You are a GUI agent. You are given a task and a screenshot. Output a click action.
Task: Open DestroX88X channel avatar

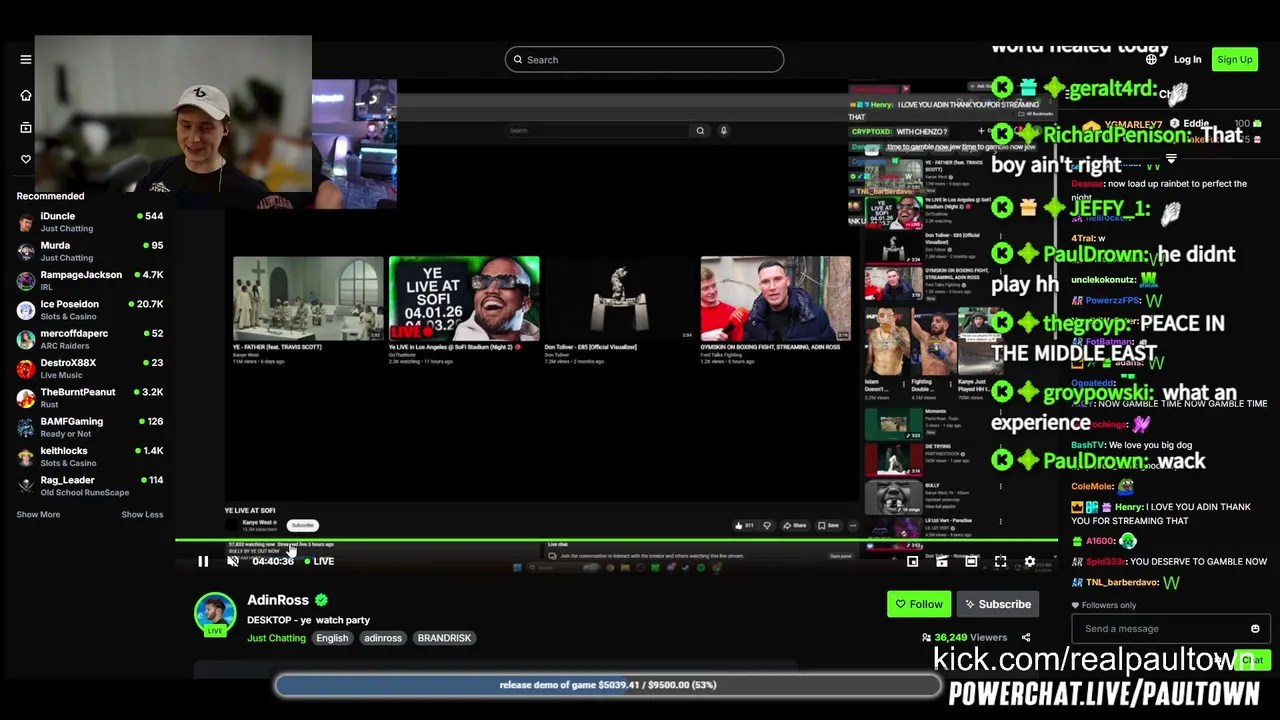click(x=26, y=369)
